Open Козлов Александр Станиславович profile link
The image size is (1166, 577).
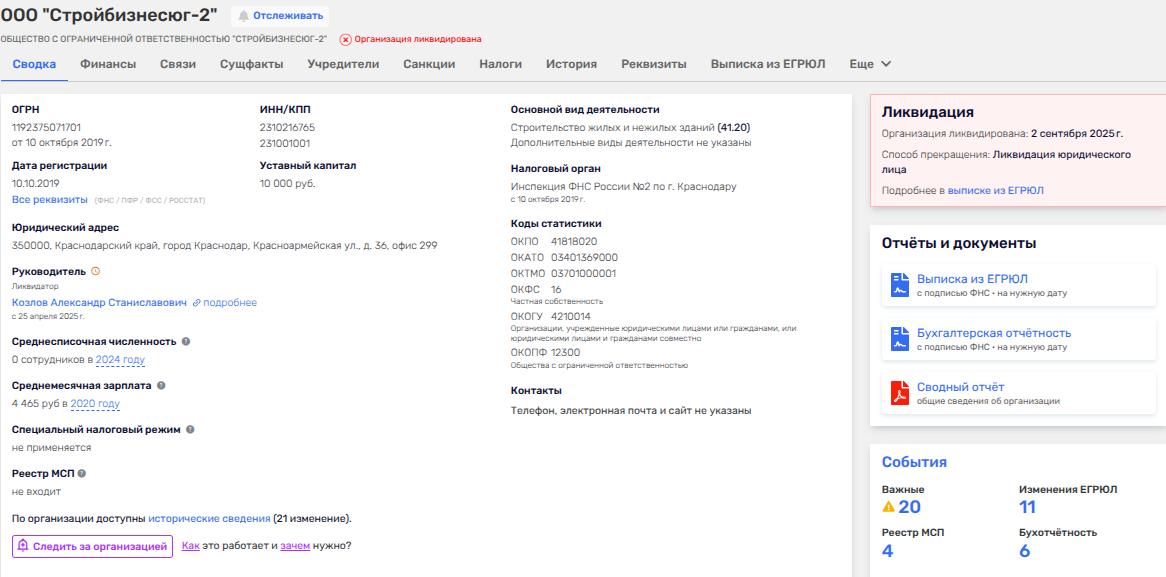point(99,302)
